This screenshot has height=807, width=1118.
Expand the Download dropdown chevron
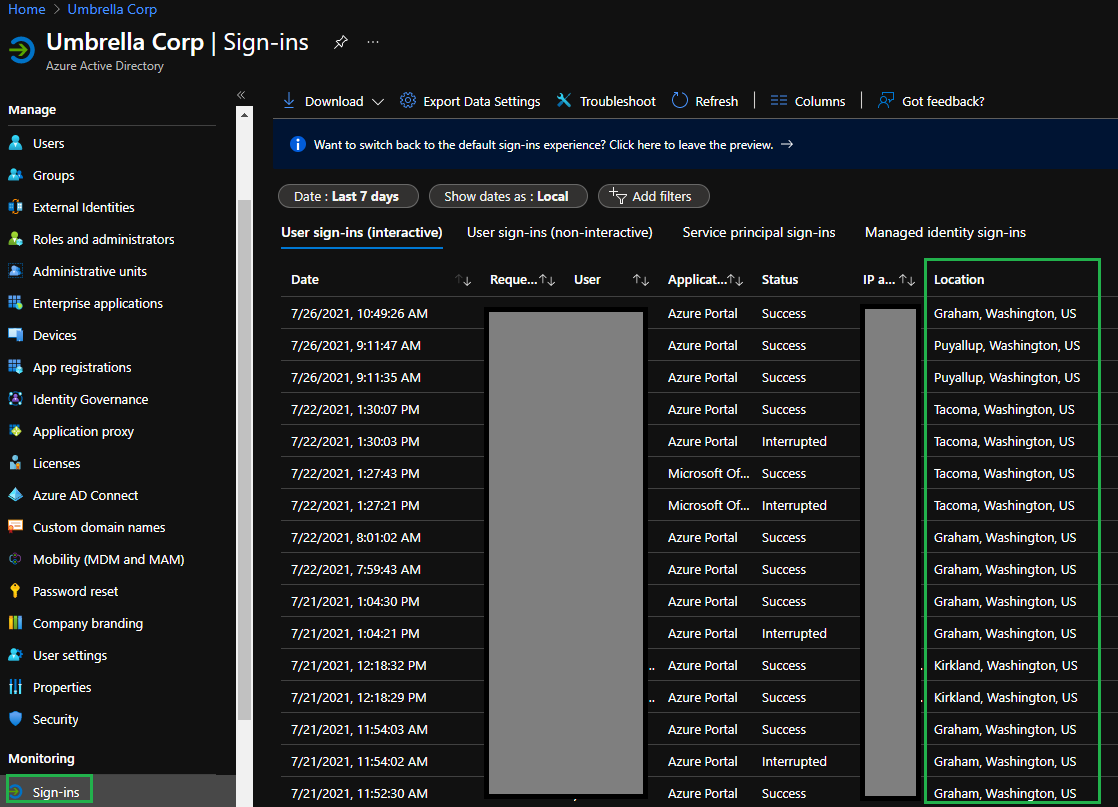tap(378, 102)
